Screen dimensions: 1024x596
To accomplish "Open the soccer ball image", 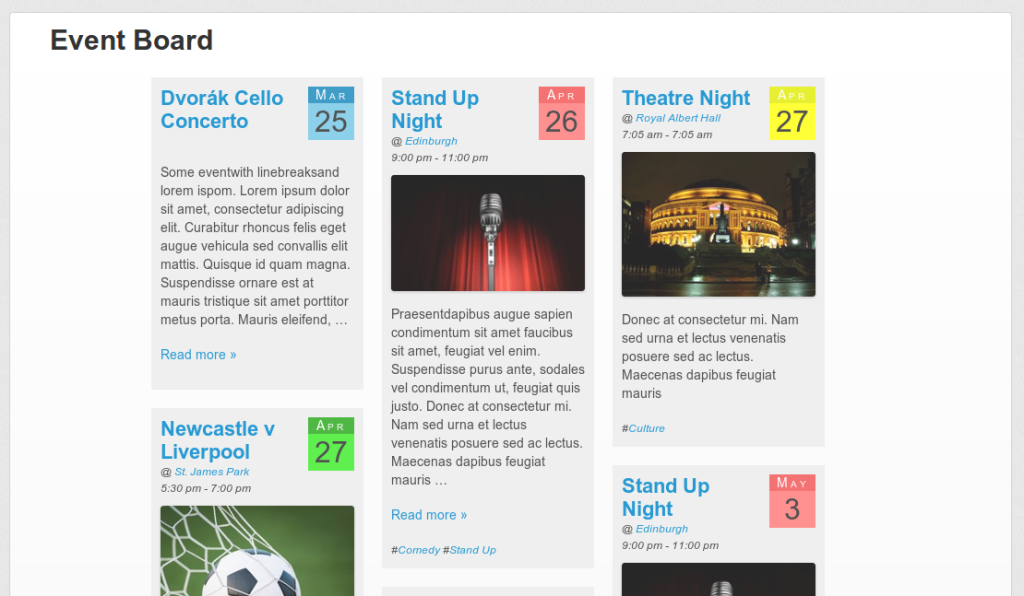I will pyautogui.click(x=257, y=552).
